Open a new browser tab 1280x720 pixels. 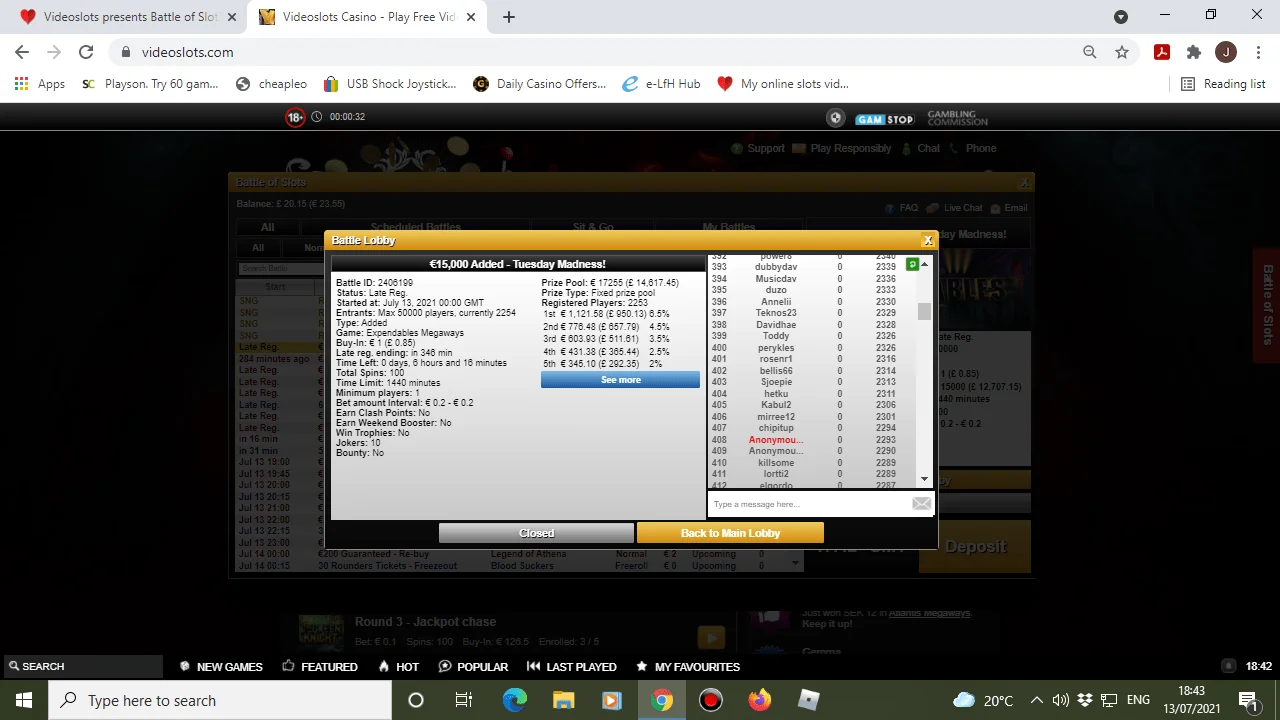(509, 17)
